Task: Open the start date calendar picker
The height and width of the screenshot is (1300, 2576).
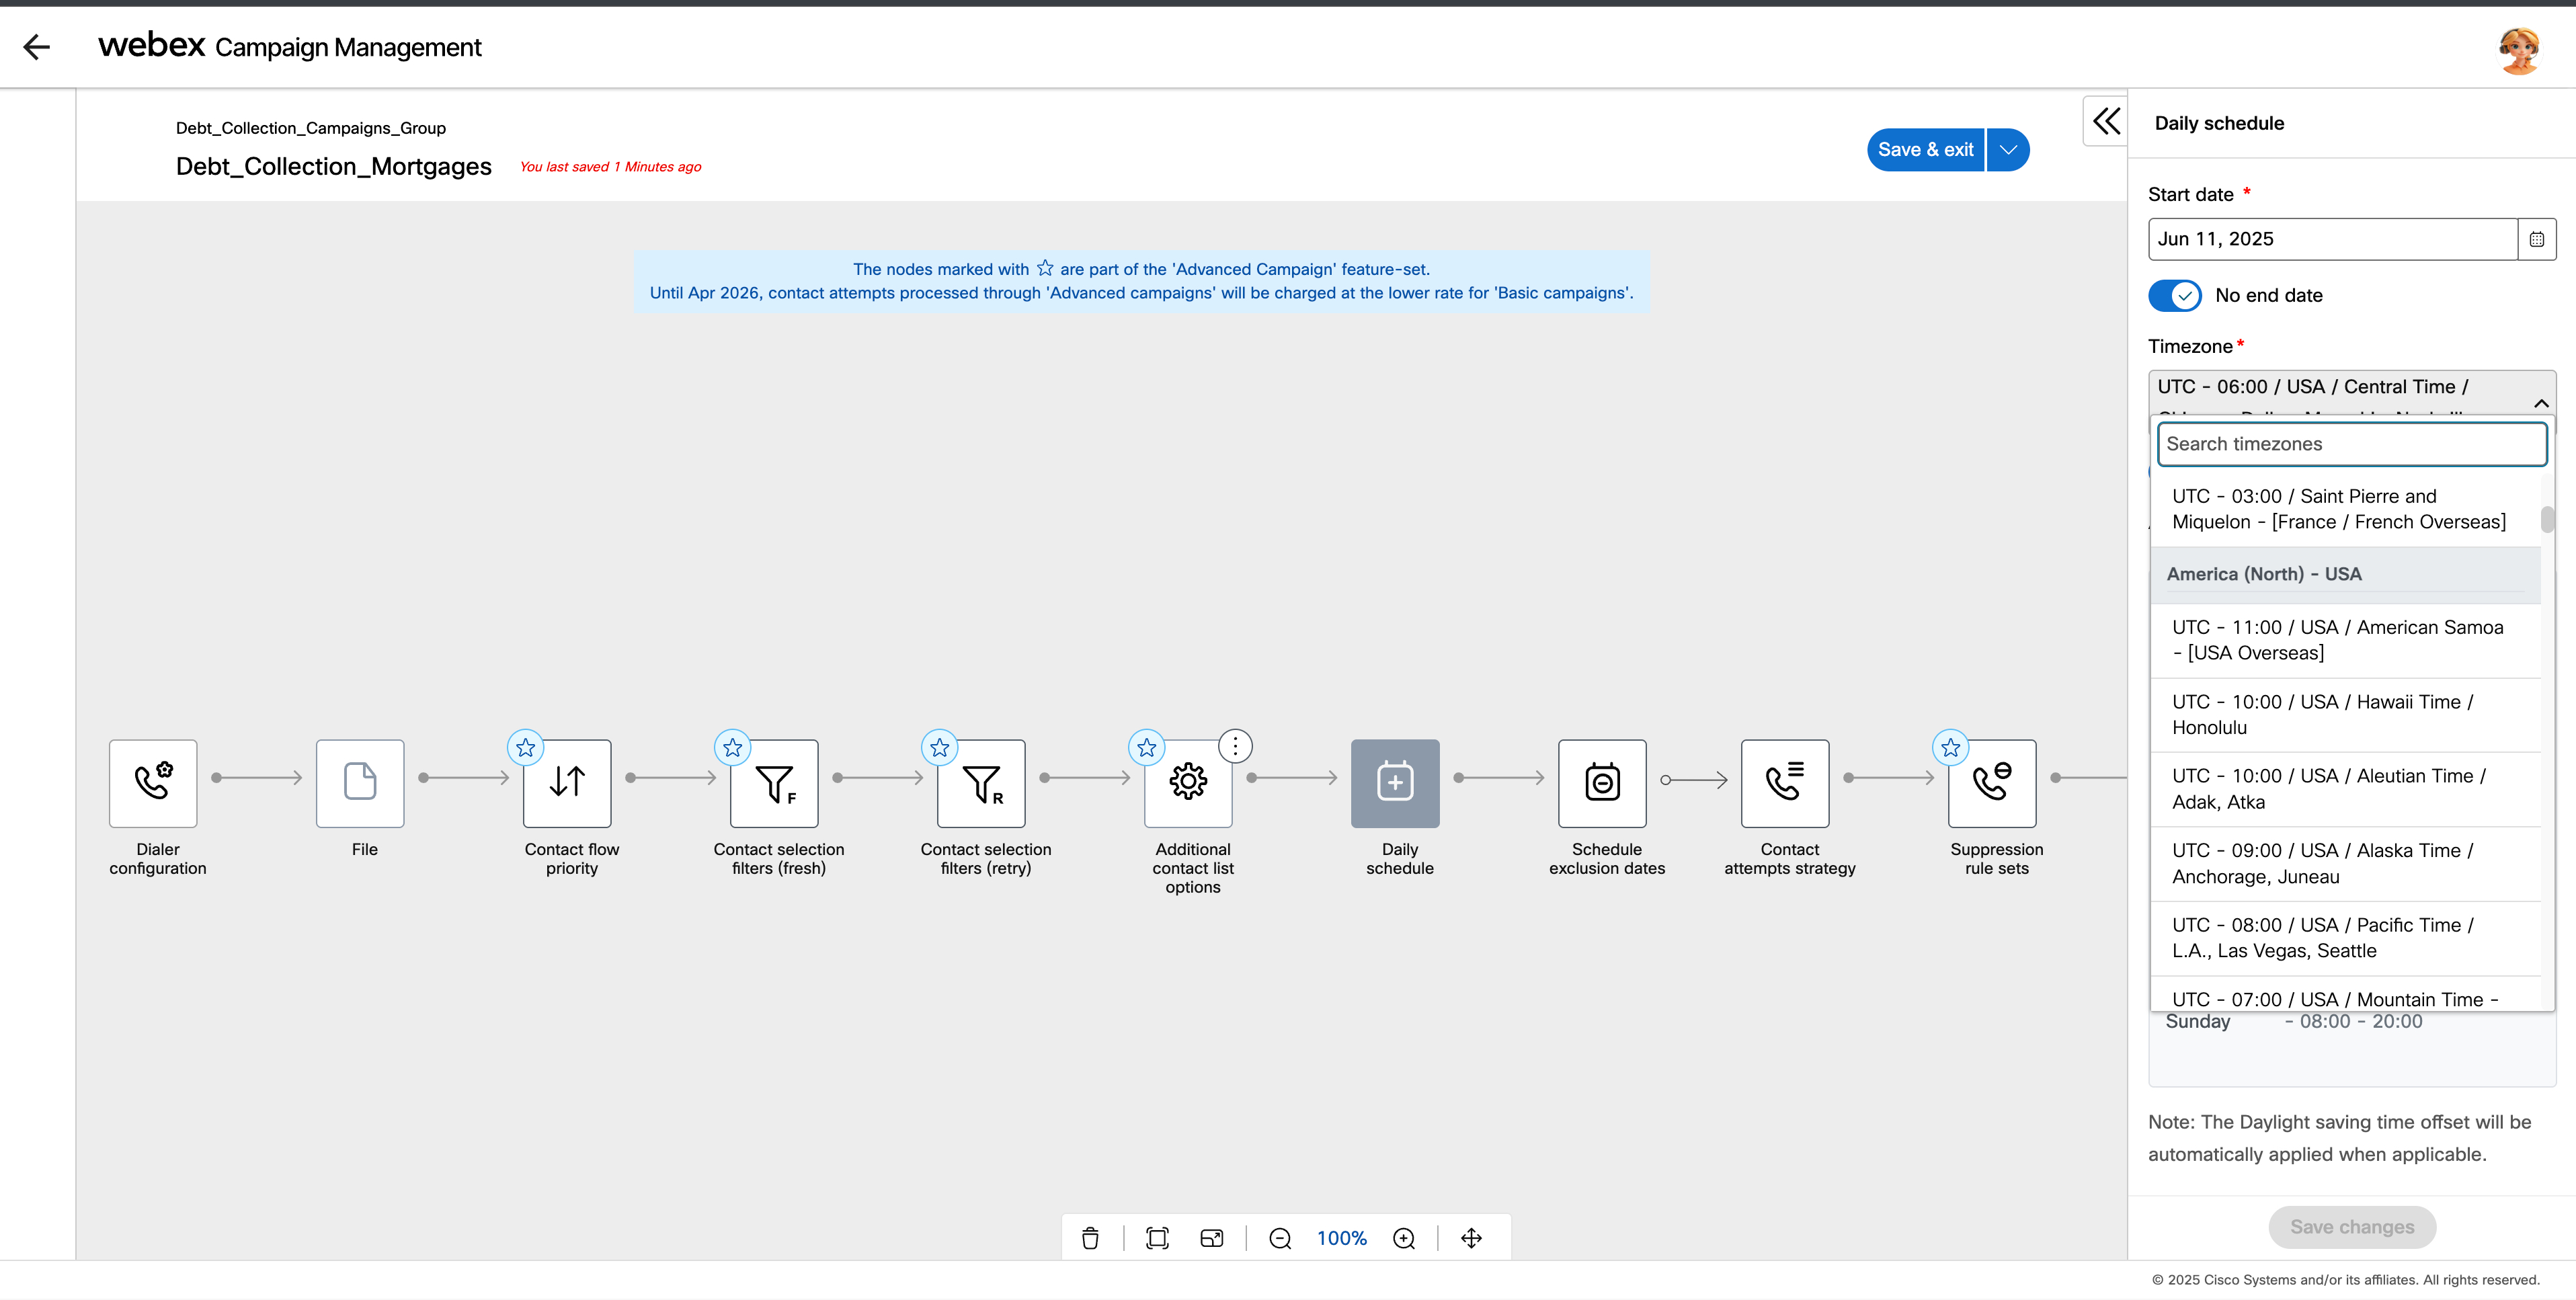Action: [2536, 239]
